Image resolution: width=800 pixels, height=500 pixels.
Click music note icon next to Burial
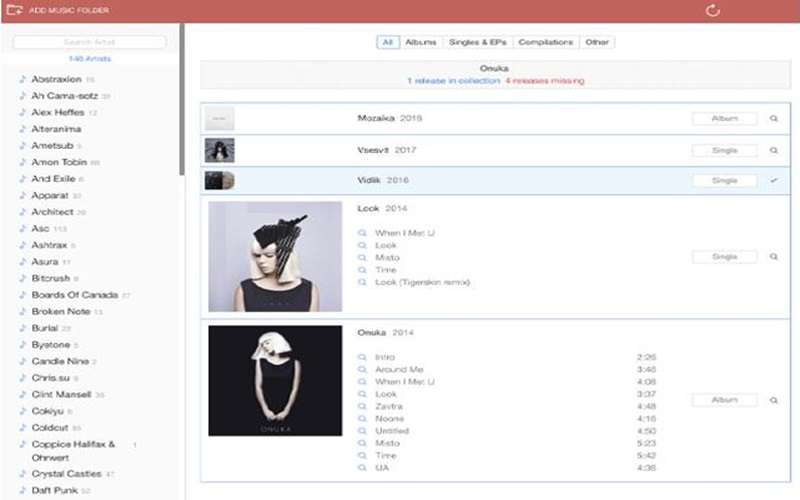pos(22,328)
